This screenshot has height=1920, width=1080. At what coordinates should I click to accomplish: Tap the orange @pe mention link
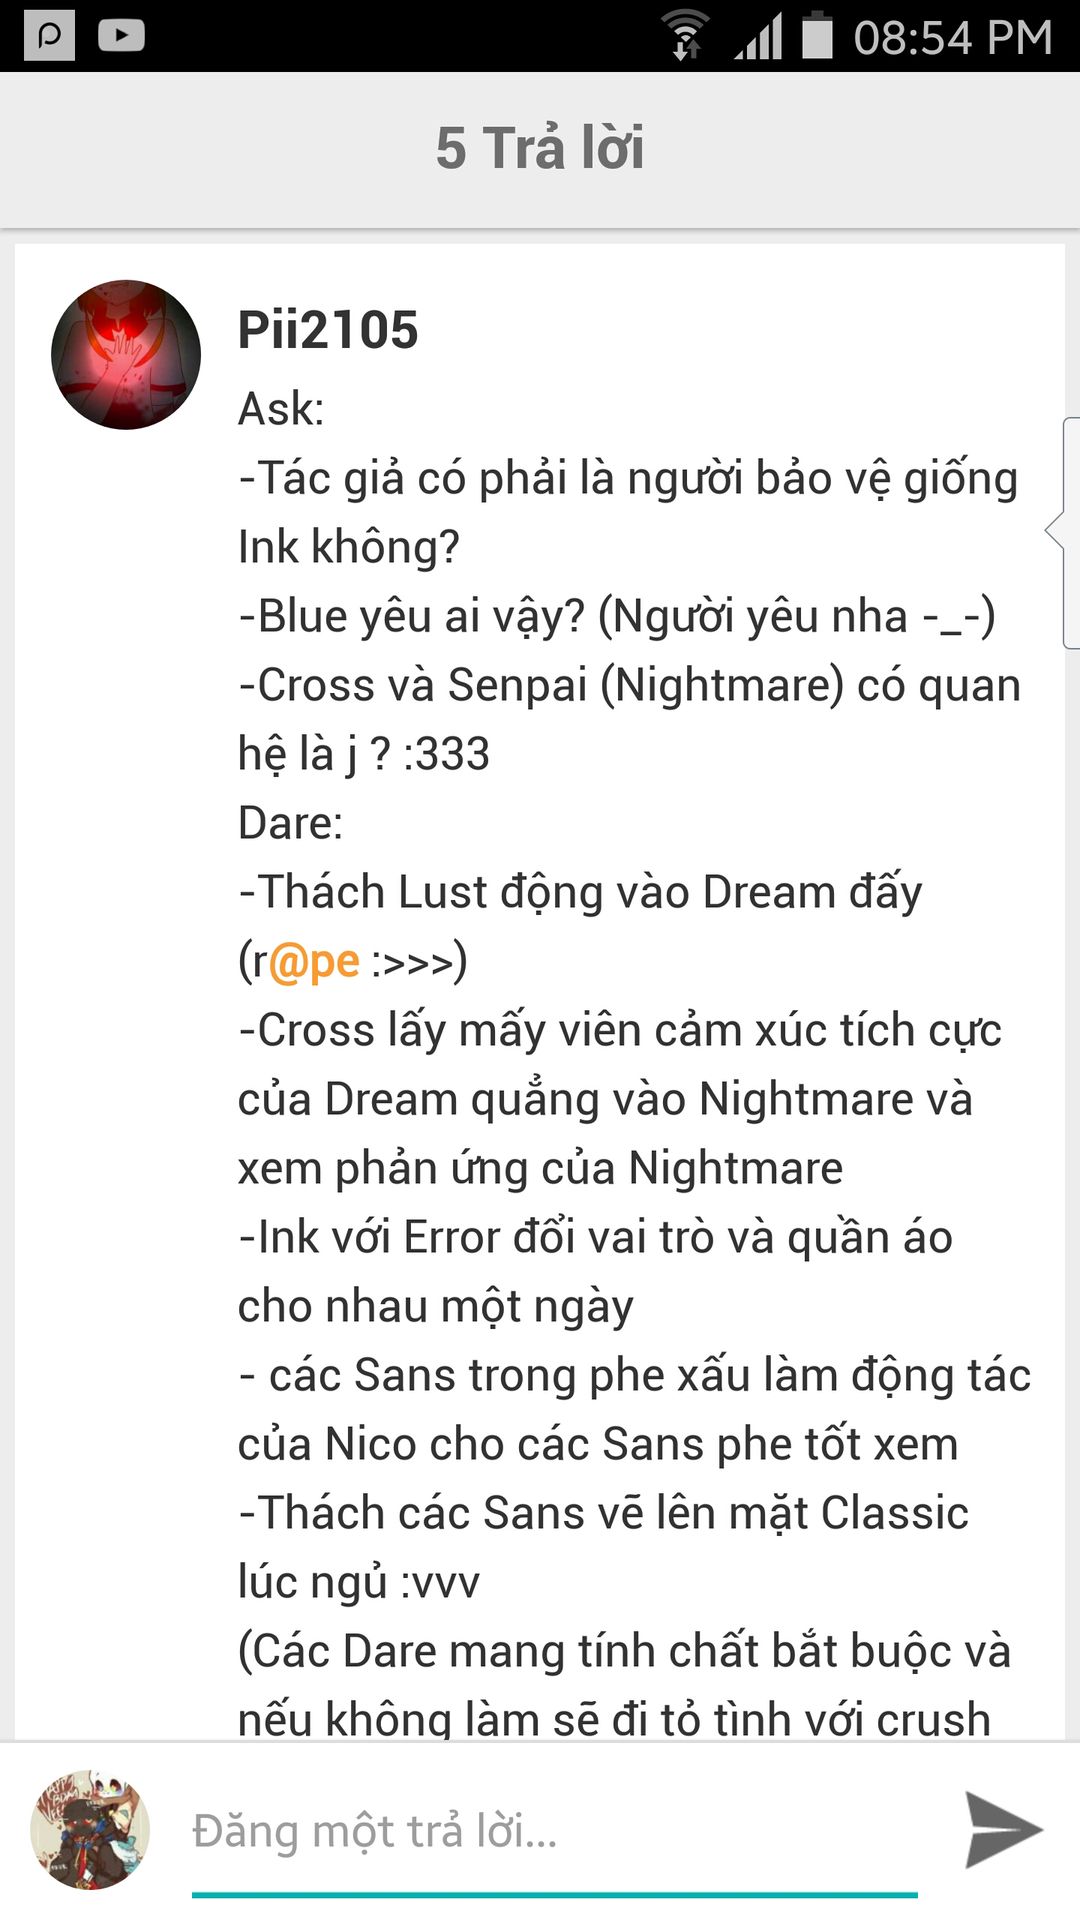click(x=314, y=962)
